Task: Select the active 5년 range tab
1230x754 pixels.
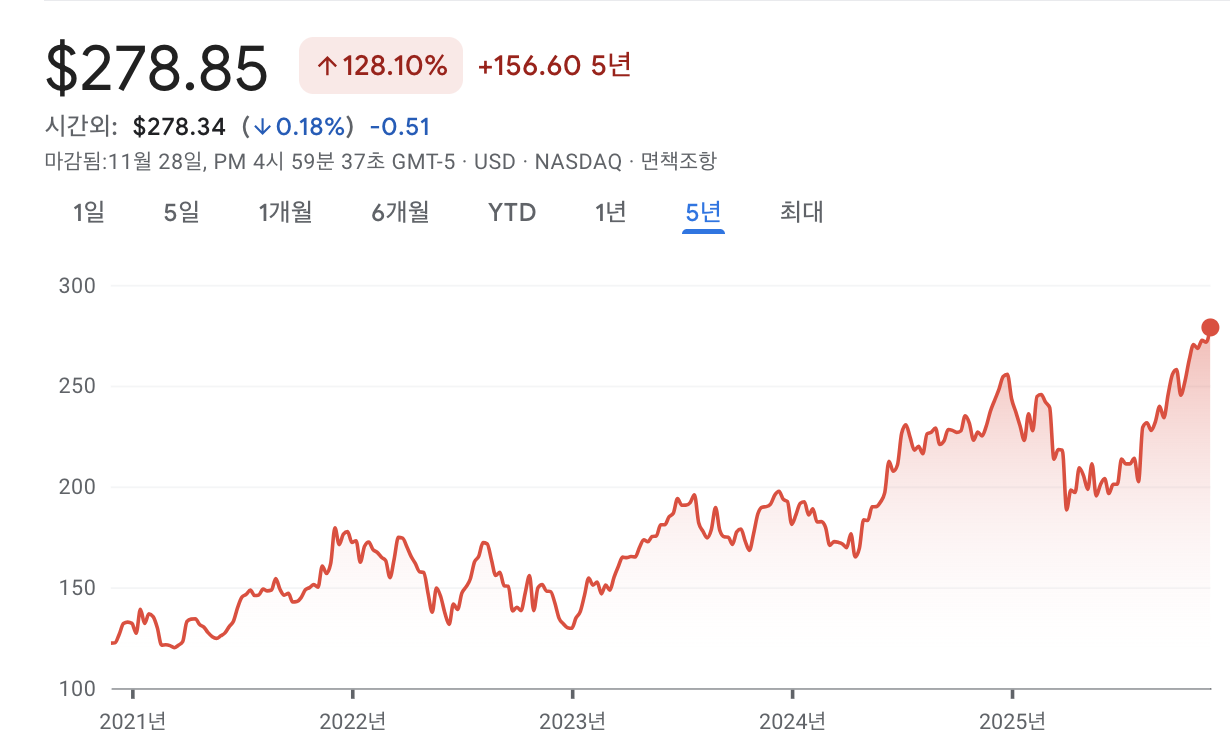Action: (703, 212)
